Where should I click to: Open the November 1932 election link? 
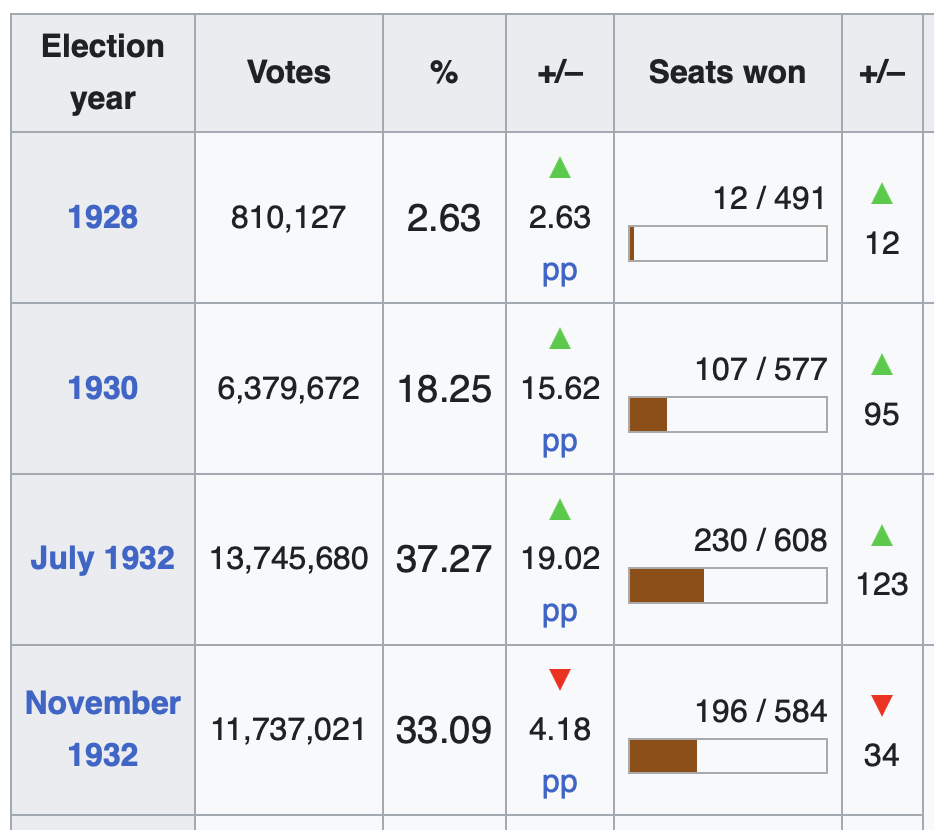[x=103, y=728]
